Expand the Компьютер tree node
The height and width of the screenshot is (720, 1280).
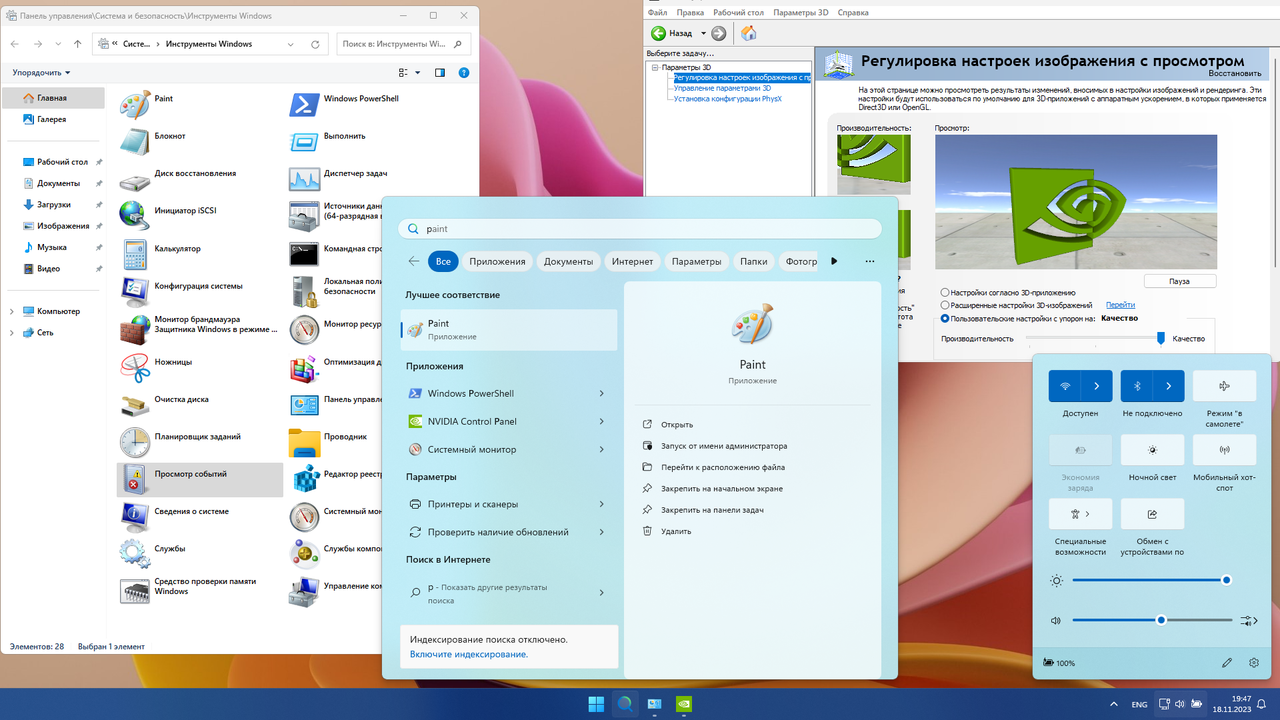coord(12,311)
